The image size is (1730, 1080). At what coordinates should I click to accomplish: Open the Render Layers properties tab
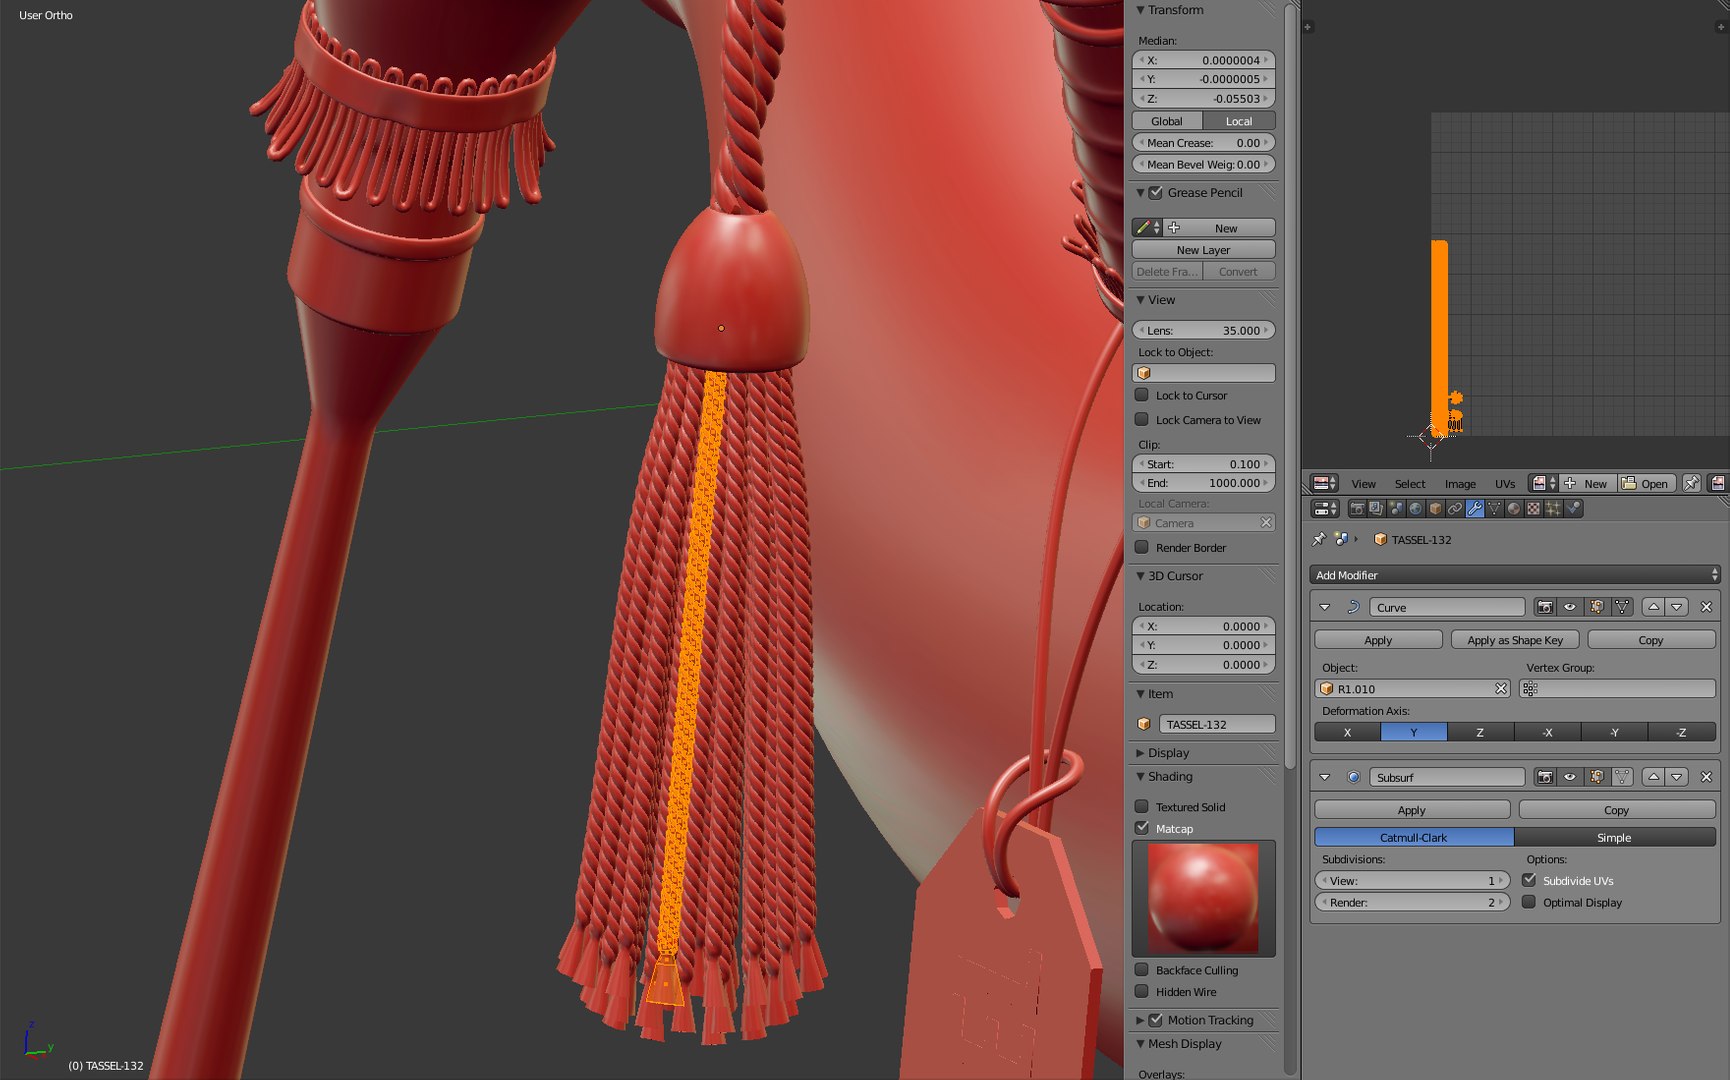(1376, 508)
